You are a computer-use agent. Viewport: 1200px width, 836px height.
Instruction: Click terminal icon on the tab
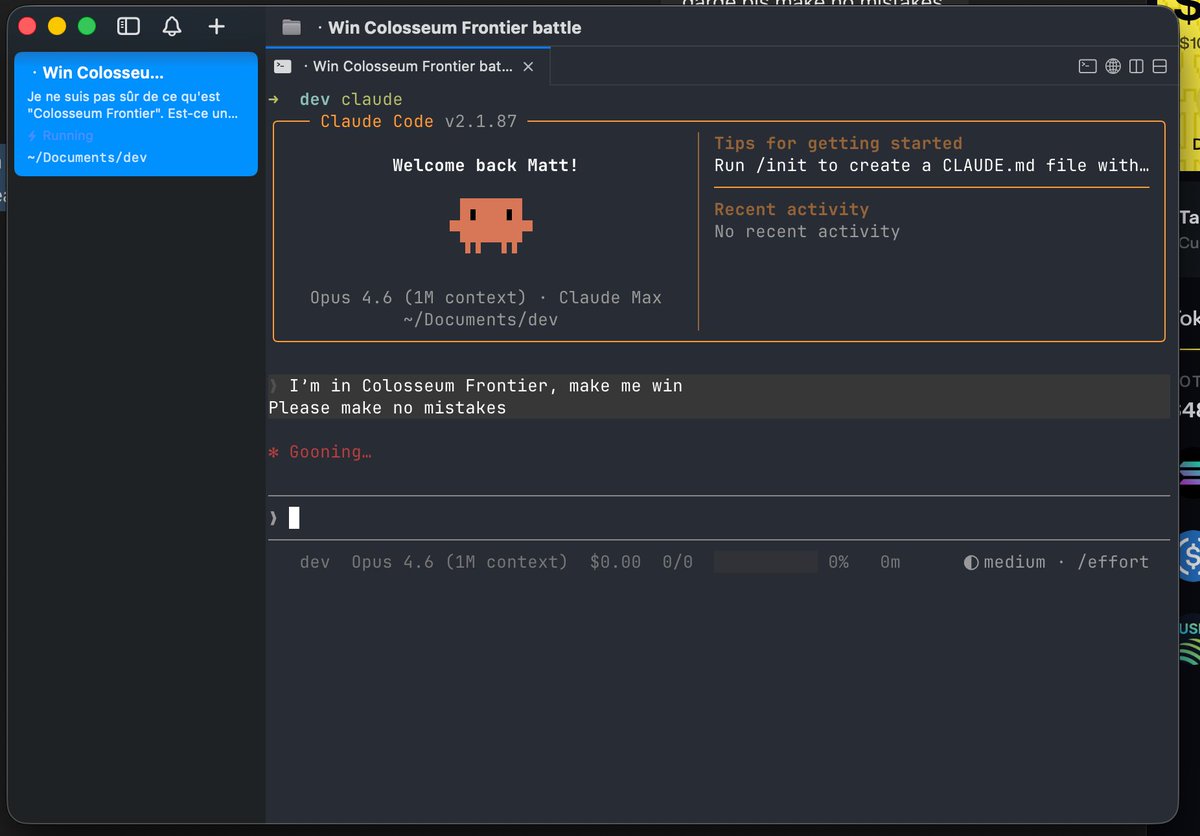click(x=283, y=67)
